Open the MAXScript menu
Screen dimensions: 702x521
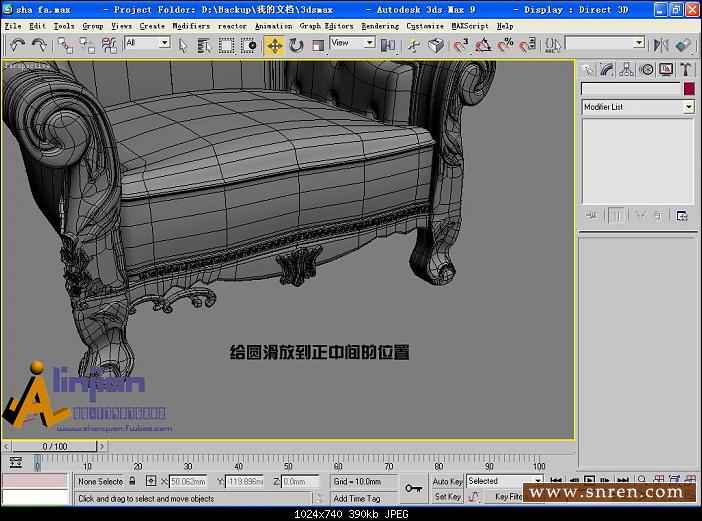click(x=470, y=26)
